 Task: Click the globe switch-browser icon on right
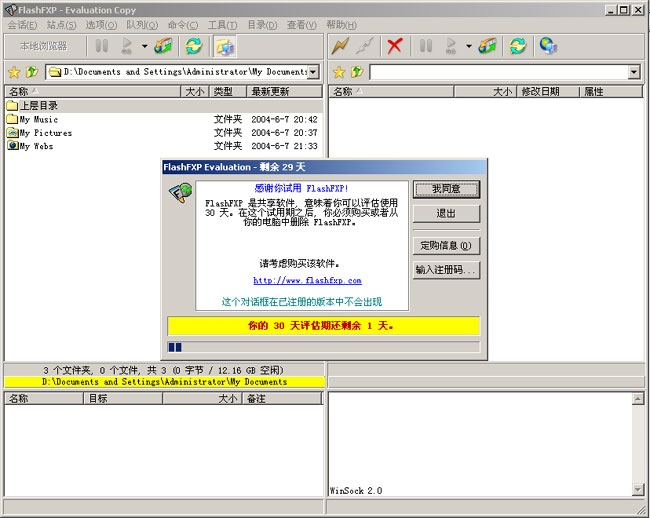click(548, 46)
